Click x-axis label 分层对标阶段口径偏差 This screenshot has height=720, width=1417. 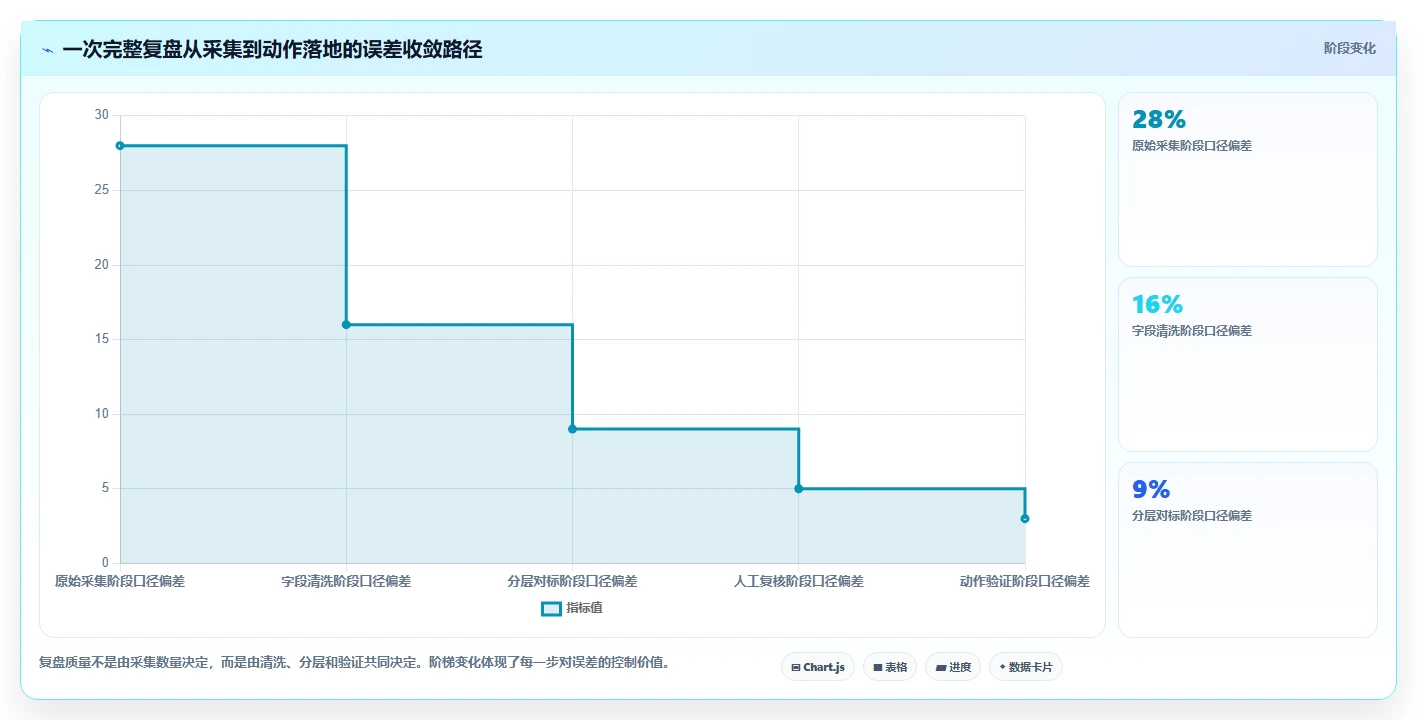click(x=572, y=581)
